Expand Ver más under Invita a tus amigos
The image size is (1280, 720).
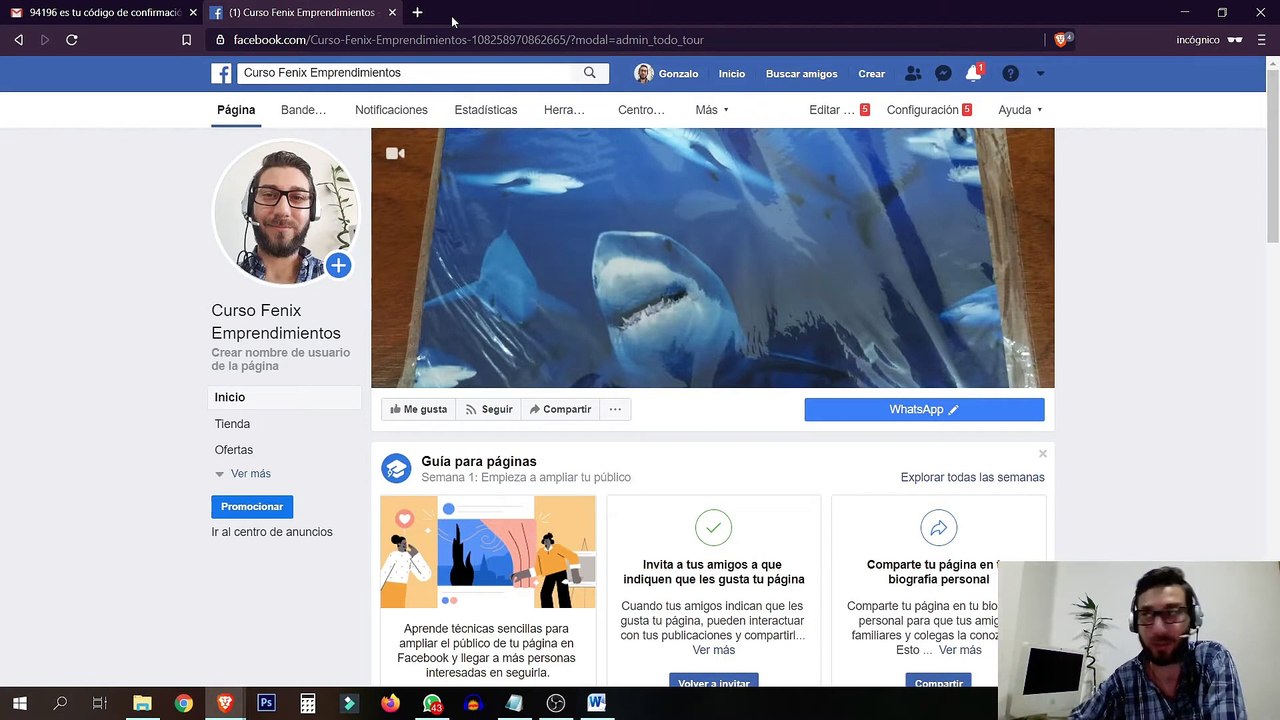714,650
